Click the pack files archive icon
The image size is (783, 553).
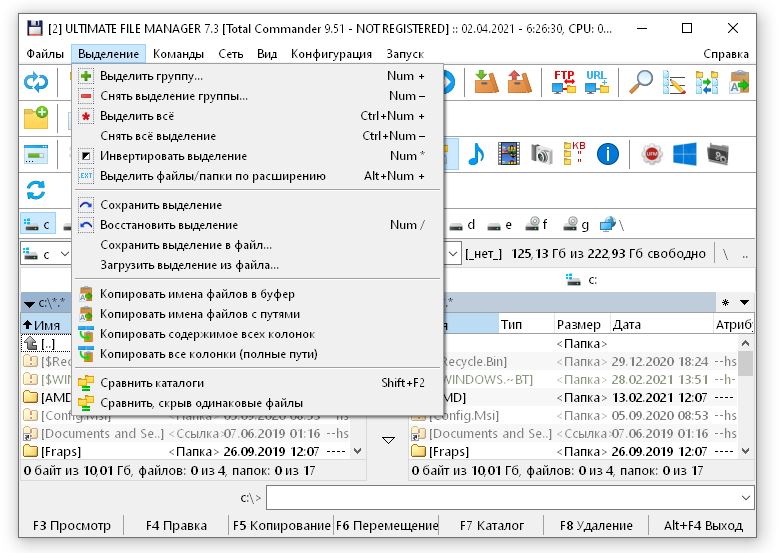(x=486, y=82)
